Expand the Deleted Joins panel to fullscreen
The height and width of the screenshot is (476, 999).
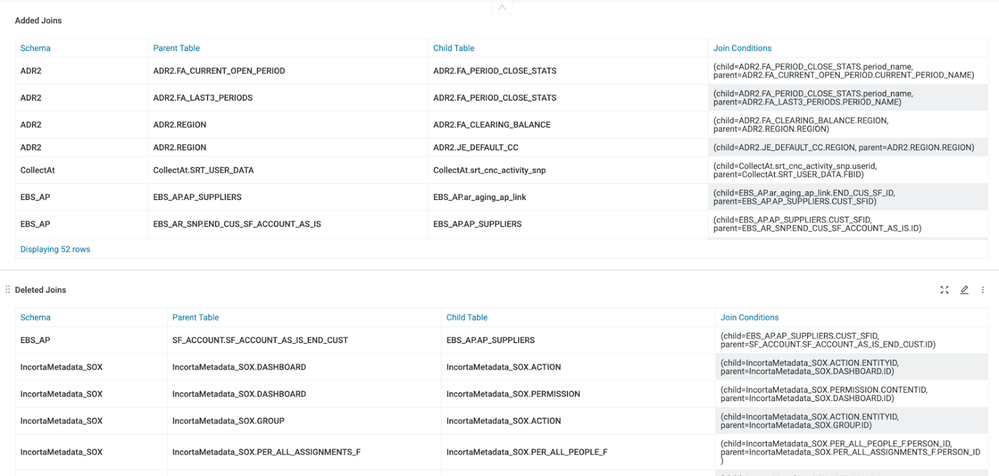pyautogui.click(x=944, y=290)
